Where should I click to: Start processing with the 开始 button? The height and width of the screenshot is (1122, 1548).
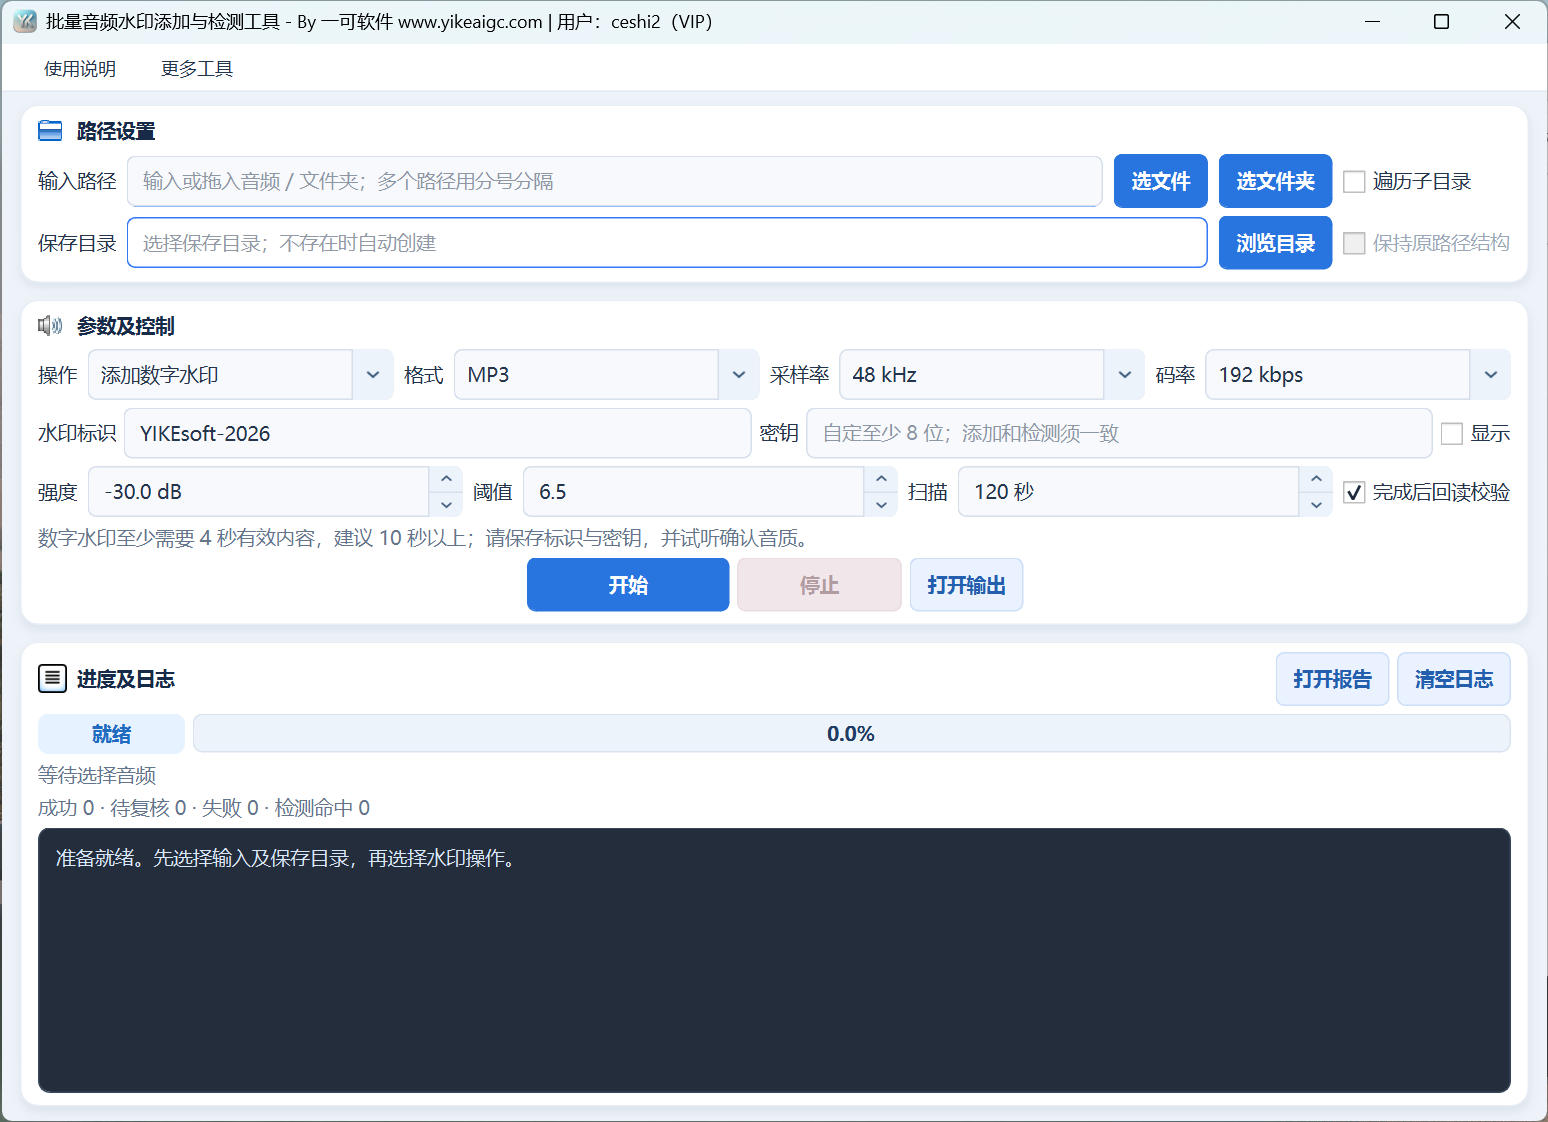click(628, 585)
